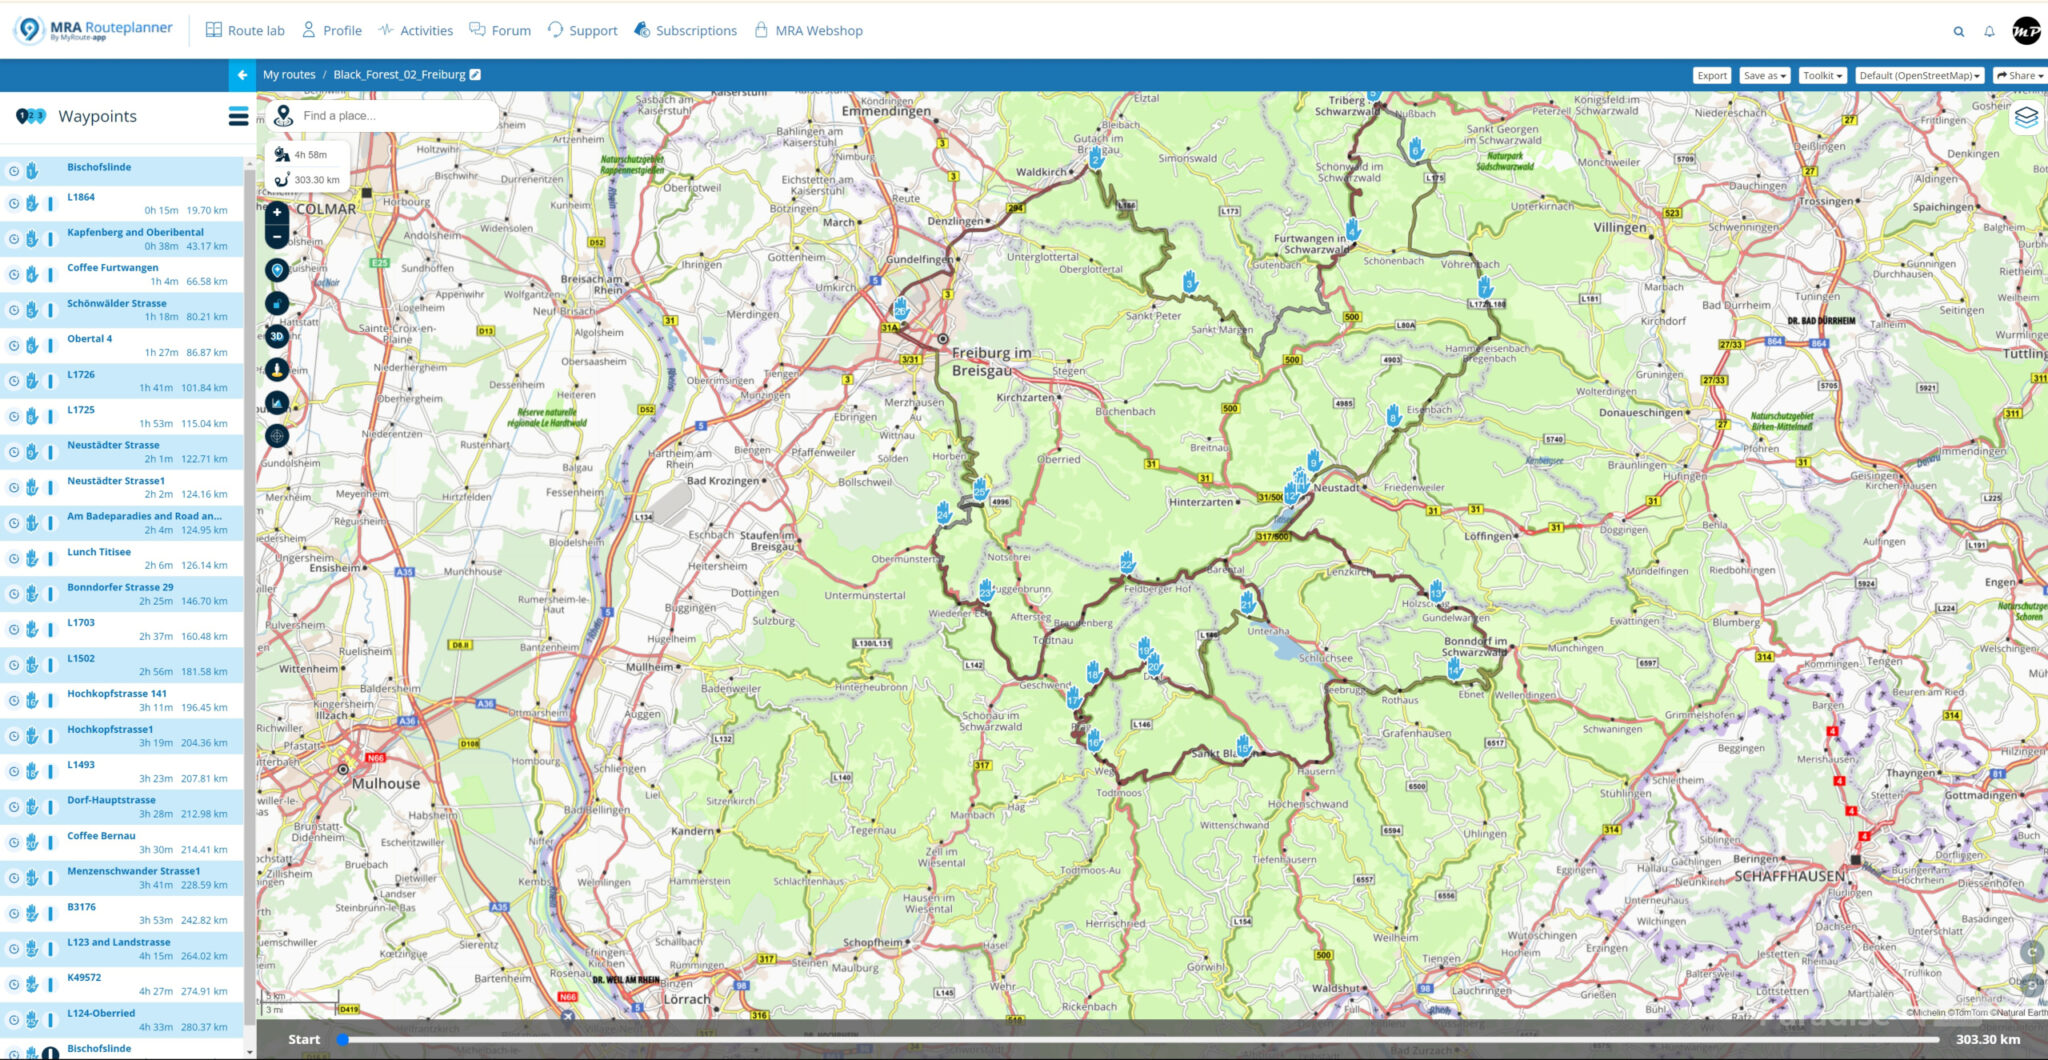Viewport: 2048px width, 1060px height.
Task: Click the crosshair locate icon
Action: point(276,436)
